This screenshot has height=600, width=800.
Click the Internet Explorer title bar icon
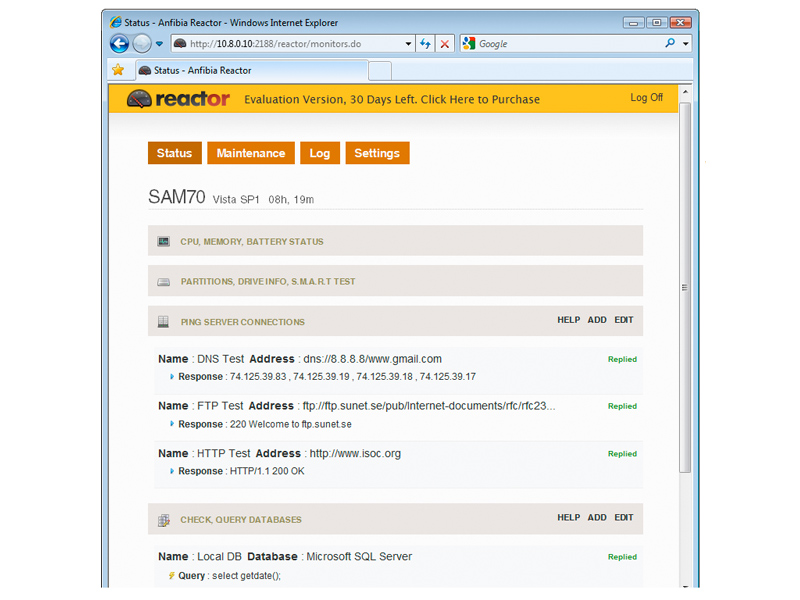click(116, 22)
